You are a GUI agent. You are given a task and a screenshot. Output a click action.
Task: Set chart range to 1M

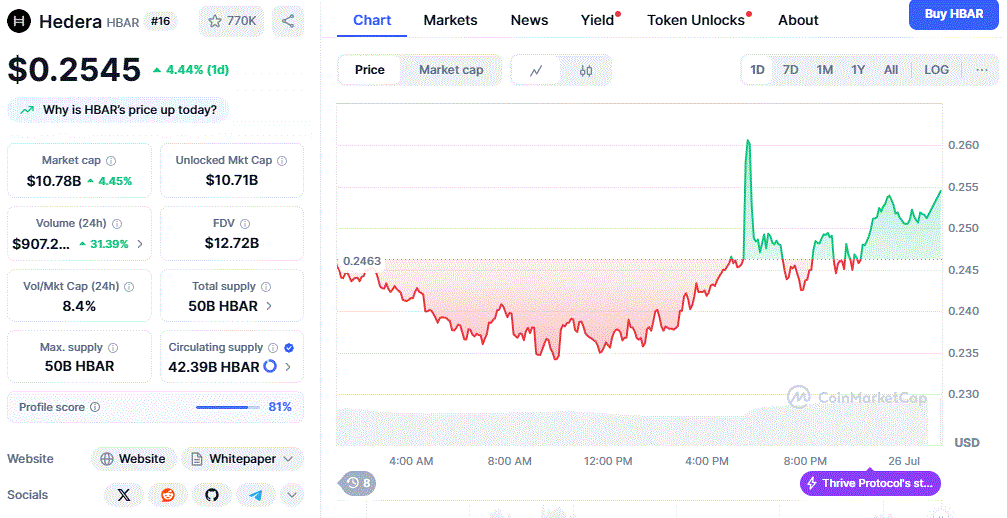point(825,70)
